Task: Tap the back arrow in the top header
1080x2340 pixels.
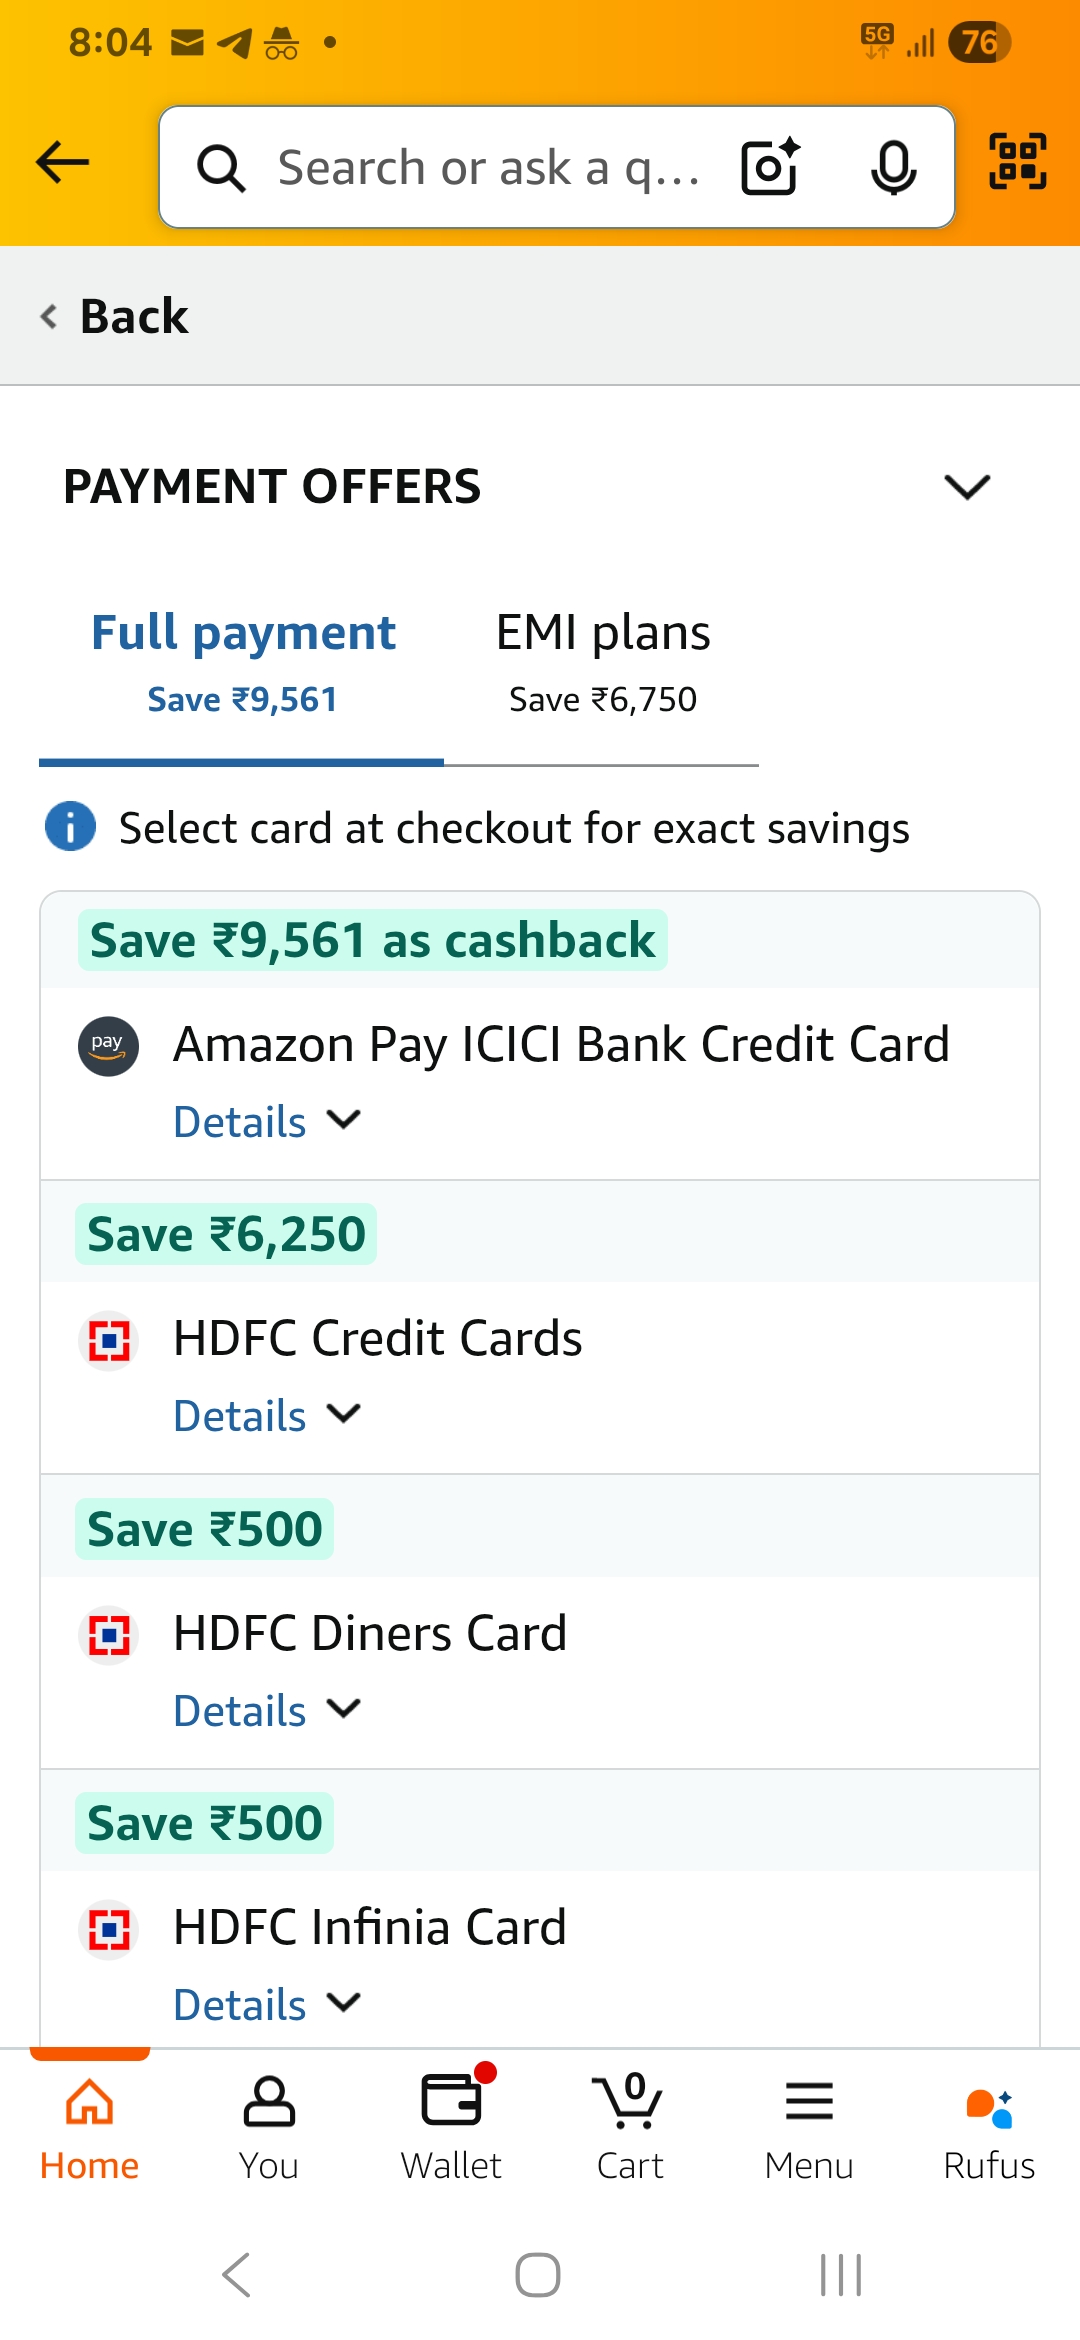Action: coord(62,163)
